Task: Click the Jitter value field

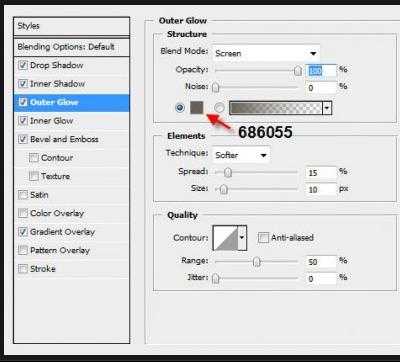Action: [321, 278]
